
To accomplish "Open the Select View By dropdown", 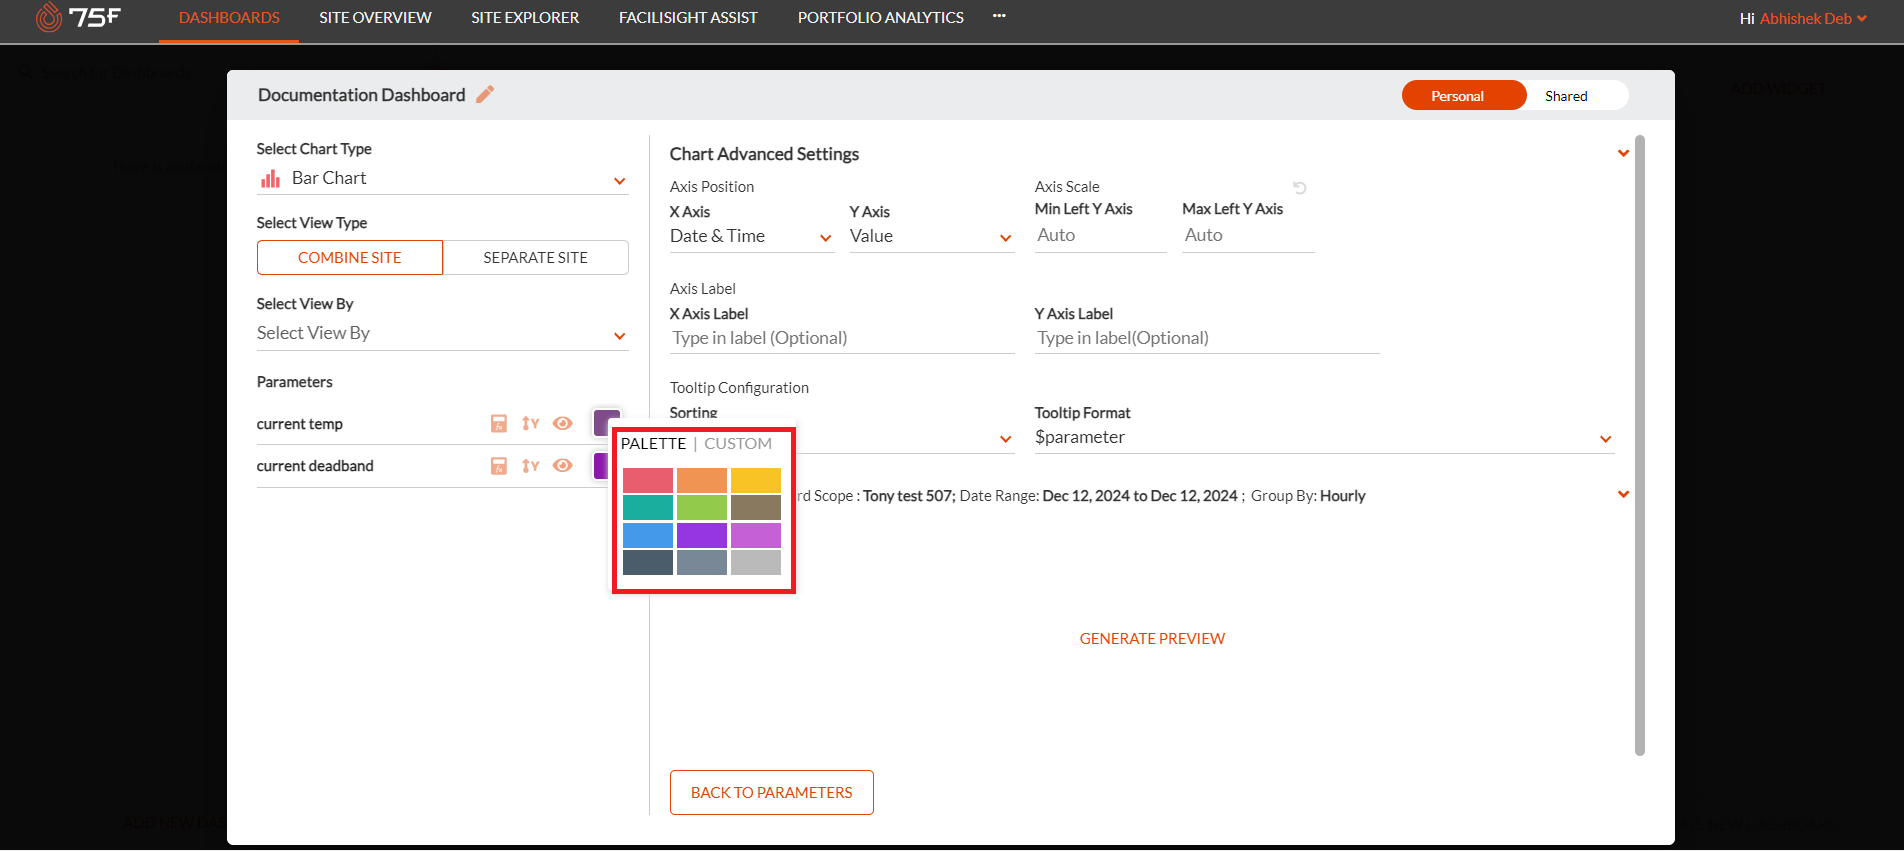I will click(x=442, y=334).
